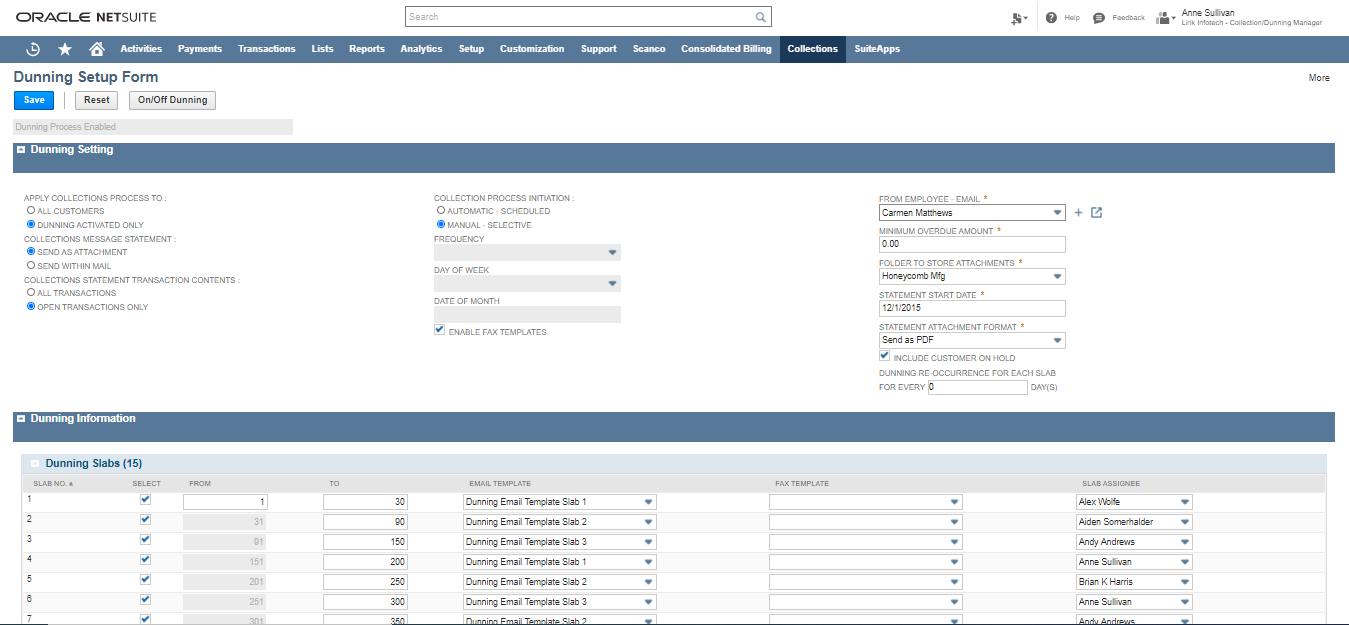The width and height of the screenshot is (1349, 625).
Task: Toggle the Include Customer On Hold checkbox
Action: point(884,356)
